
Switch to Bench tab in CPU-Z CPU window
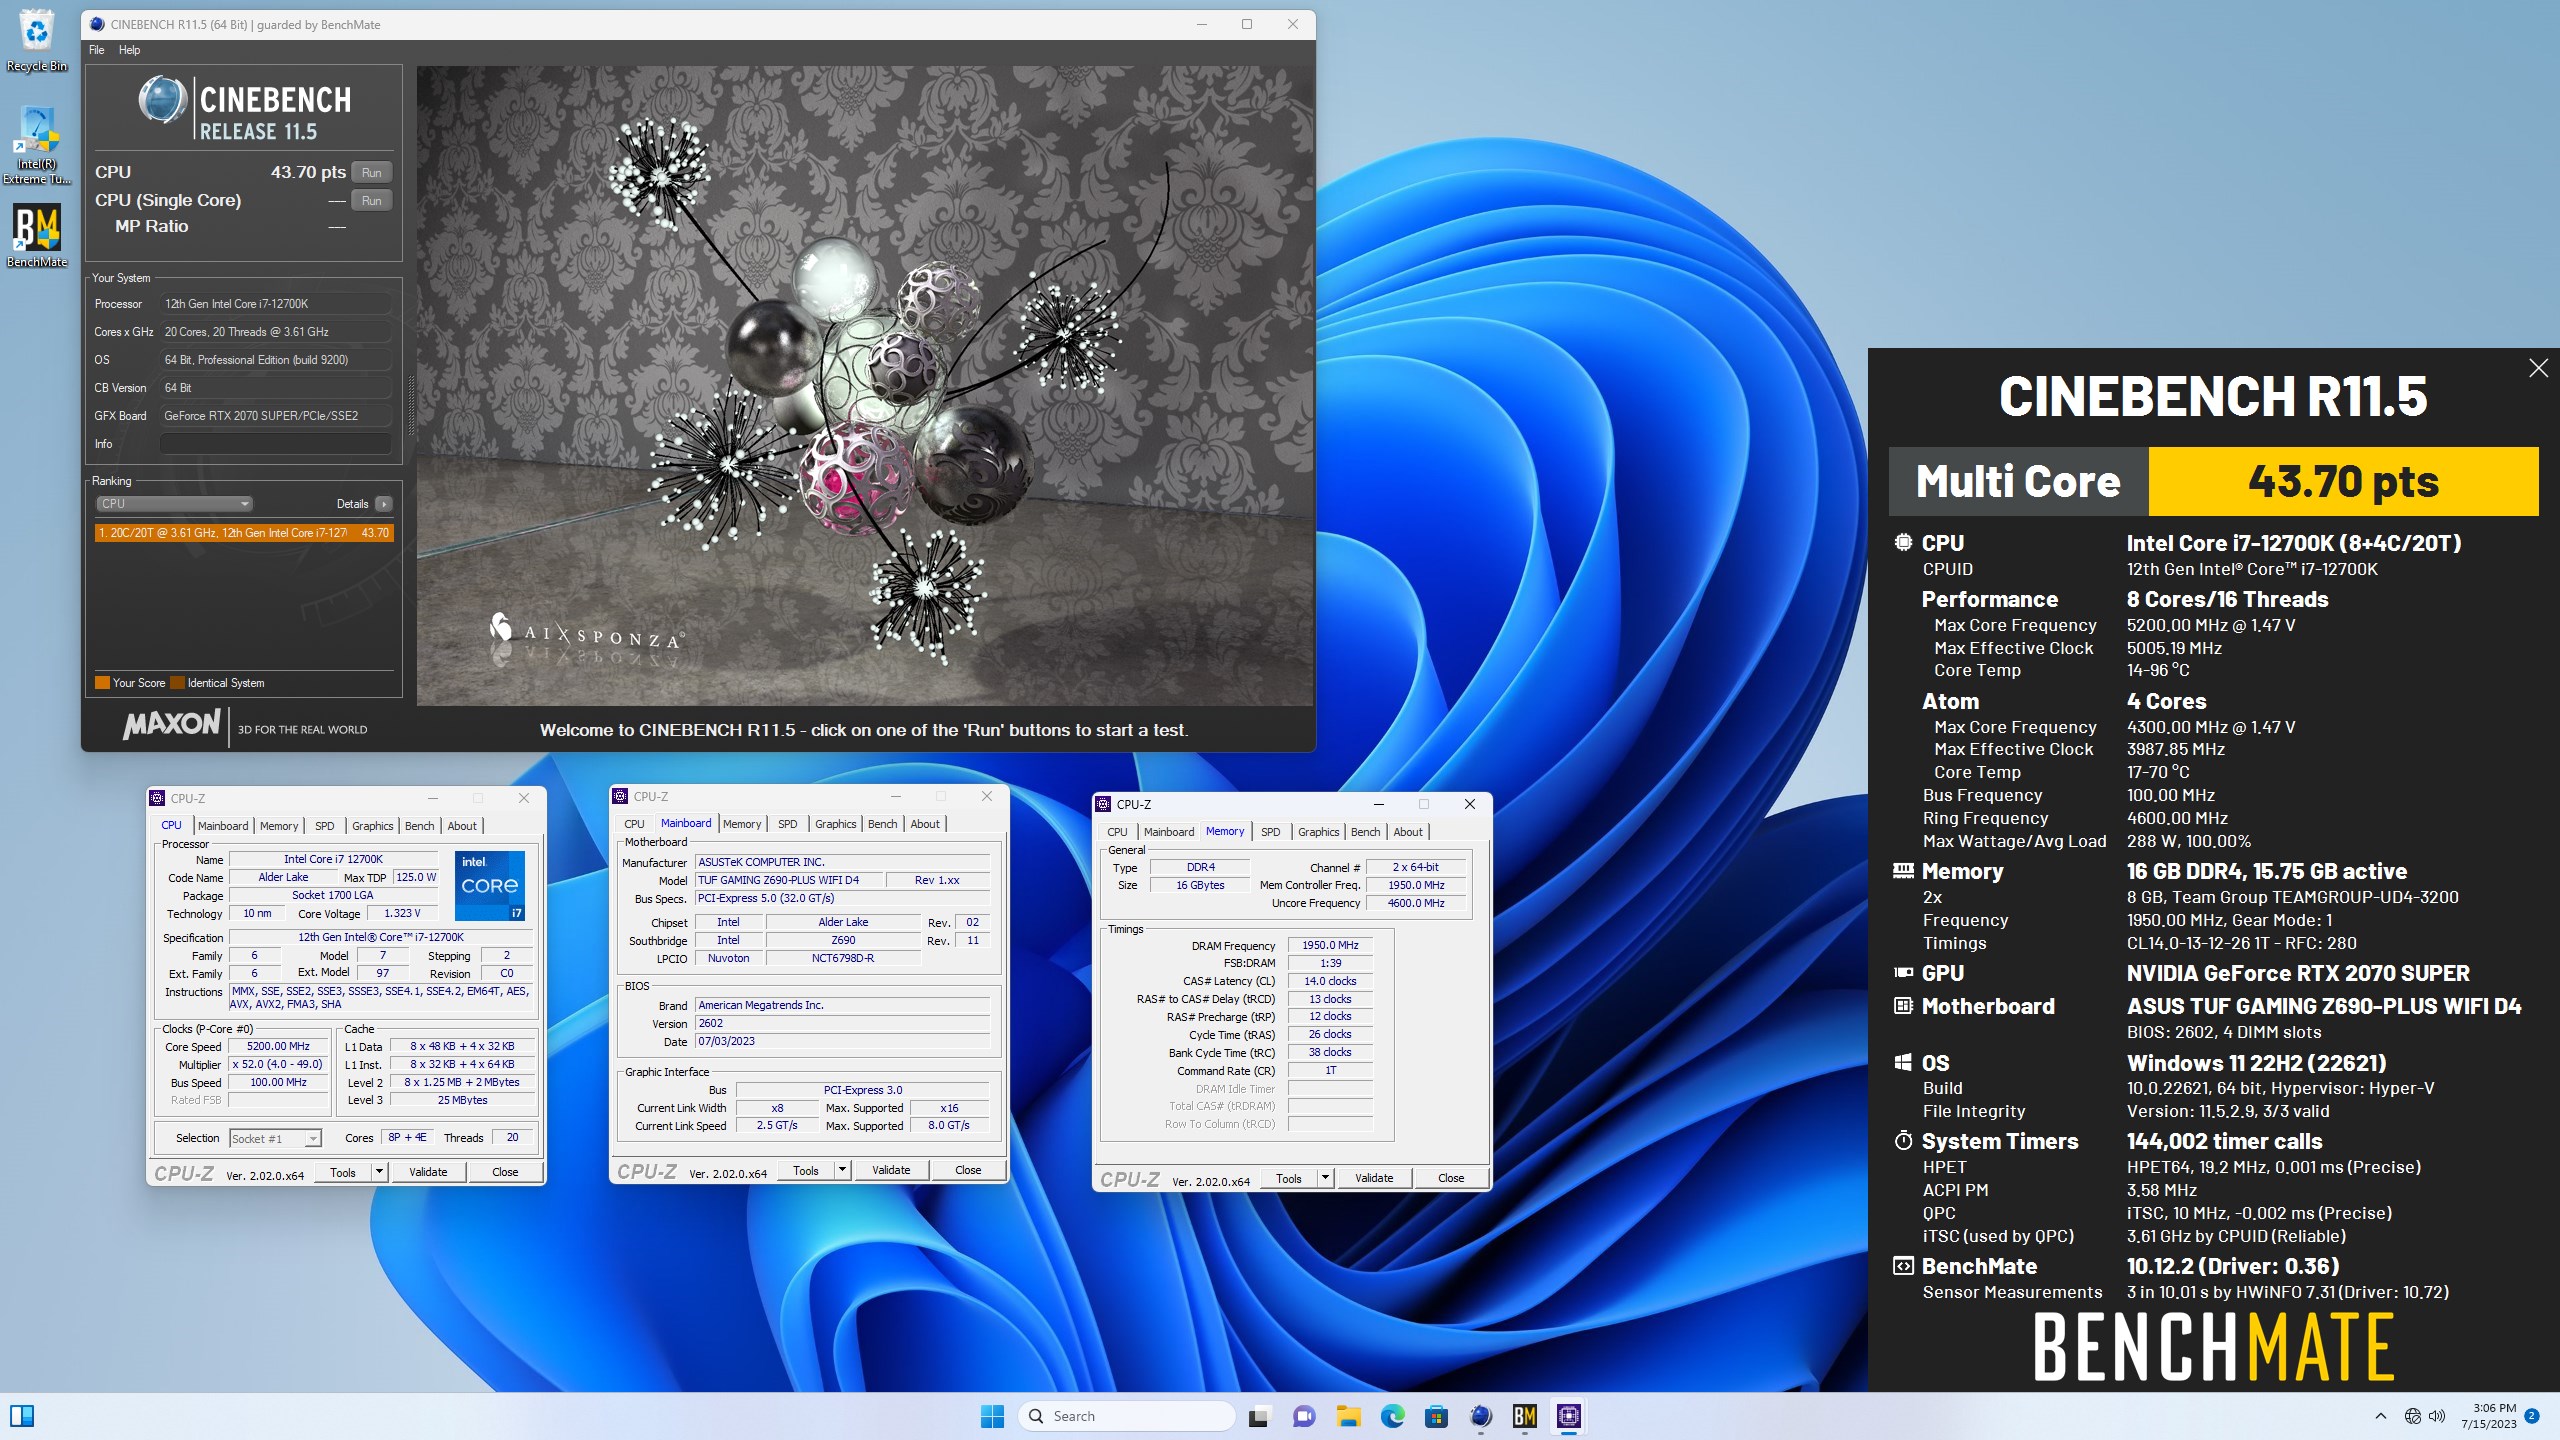pos(420,826)
